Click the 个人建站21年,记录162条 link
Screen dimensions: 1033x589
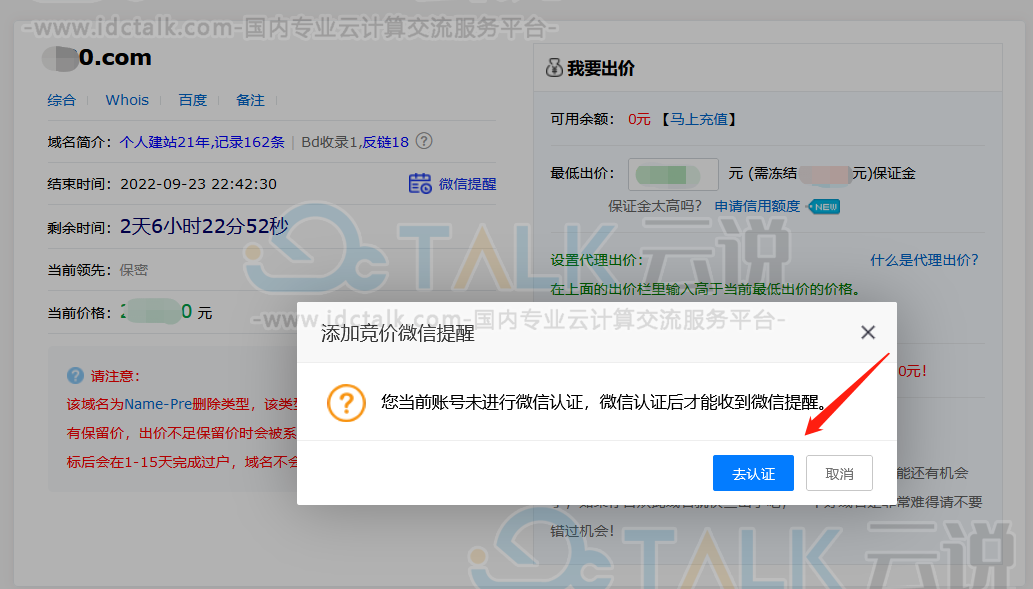[x=202, y=142]
